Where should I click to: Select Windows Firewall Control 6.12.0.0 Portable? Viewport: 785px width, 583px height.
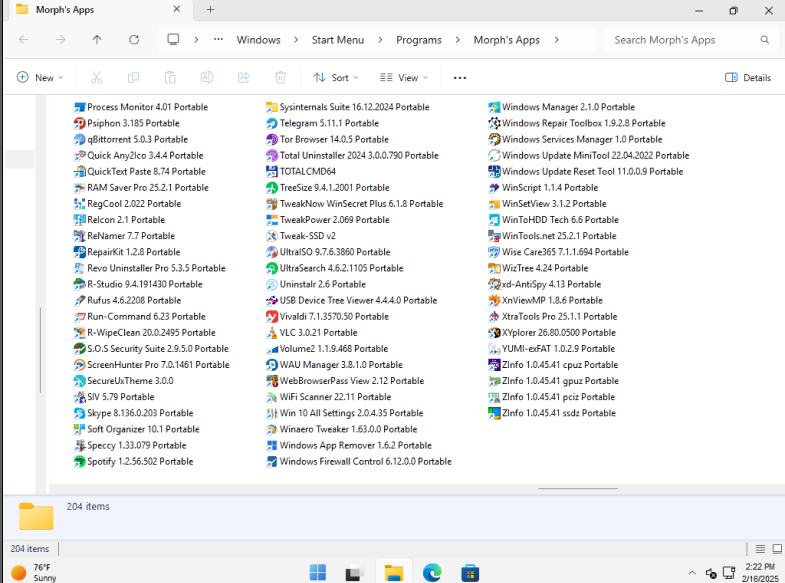[359, 461]
